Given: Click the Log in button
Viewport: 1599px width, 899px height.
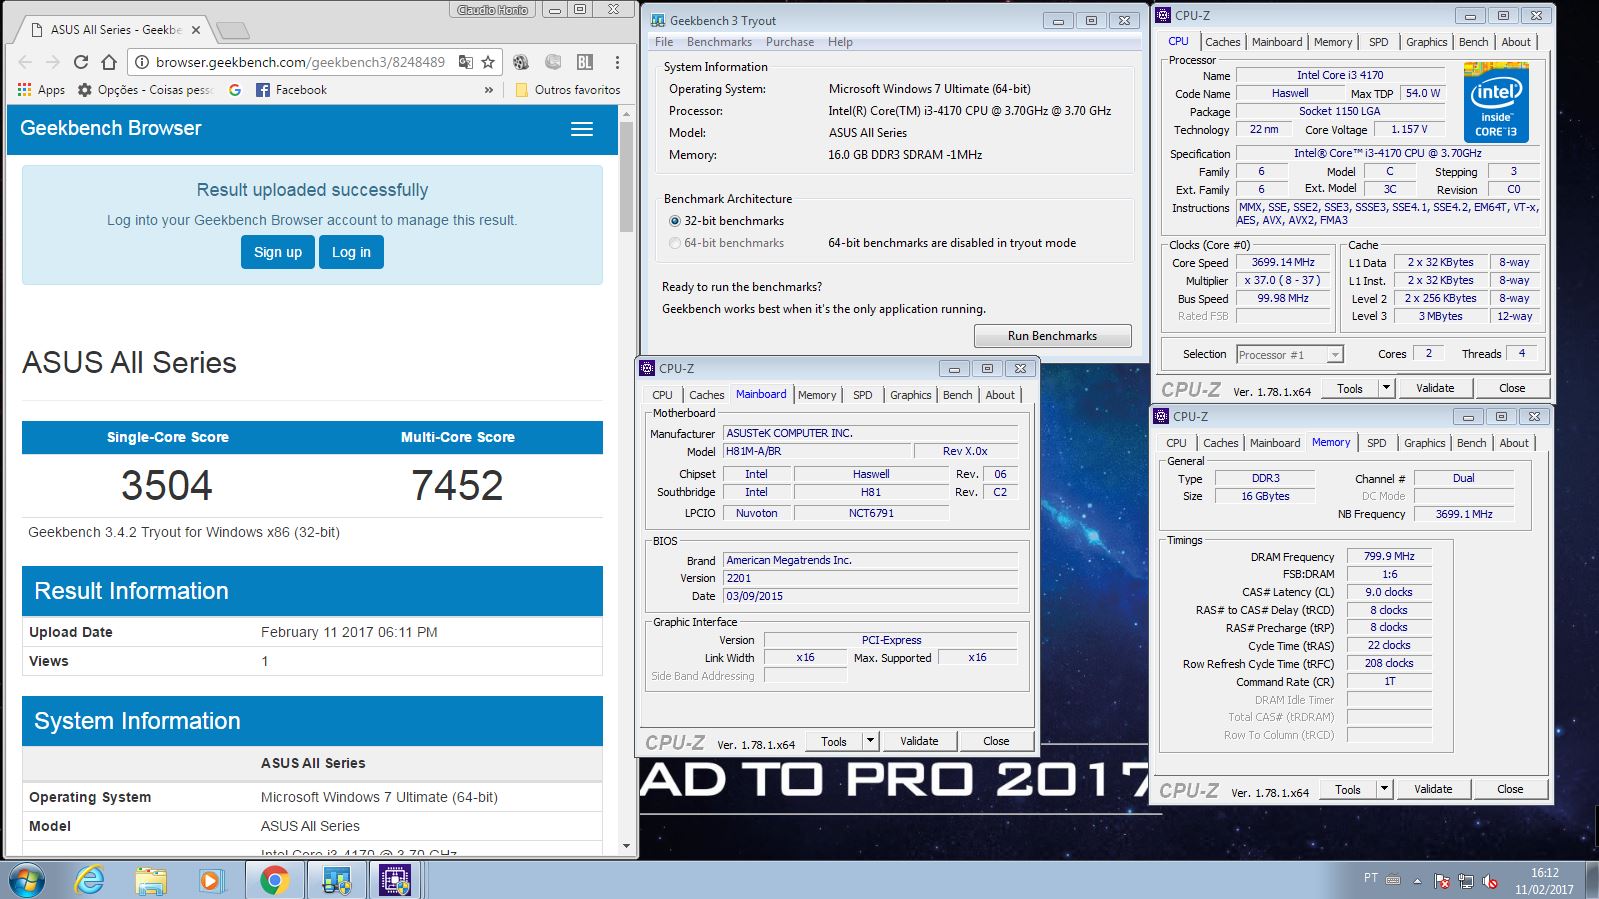Looking at the screenshot, I should pyautogui.click(x=351, y=252).
